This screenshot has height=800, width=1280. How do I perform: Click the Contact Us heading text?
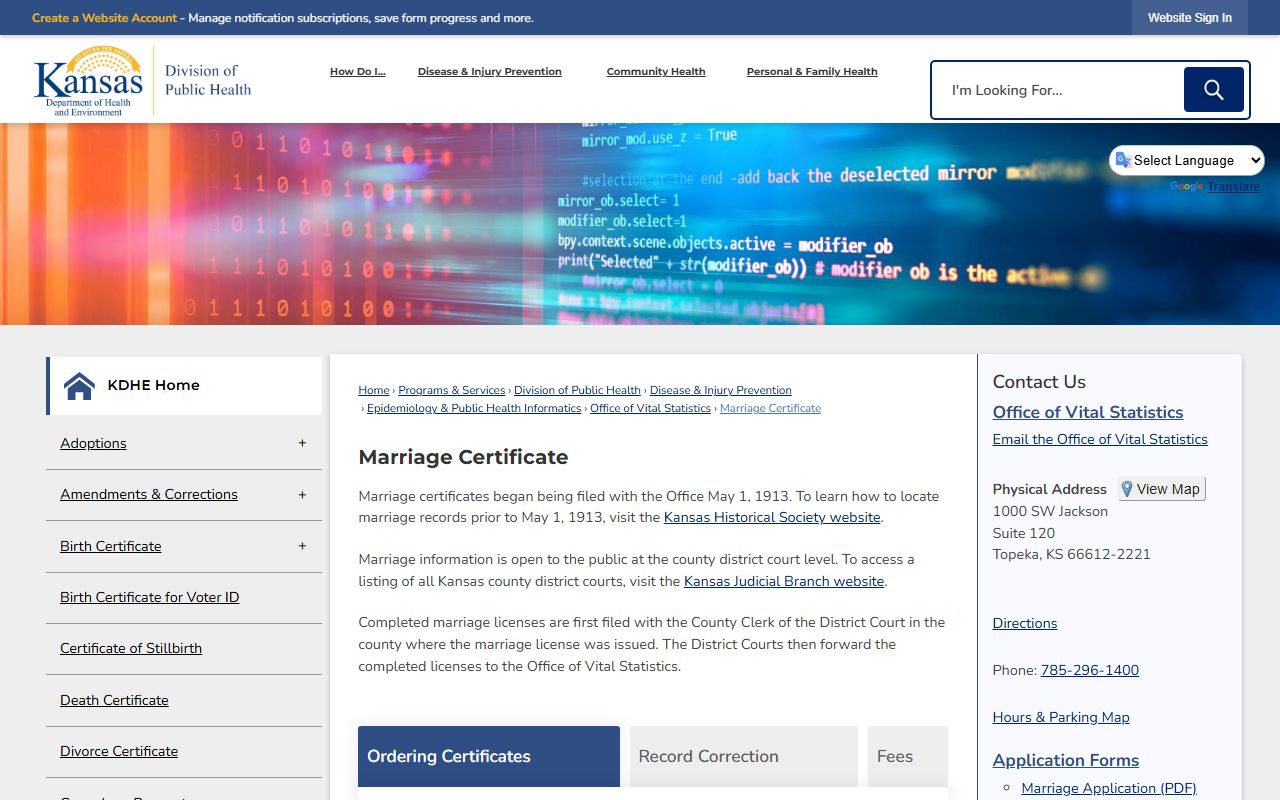(1039, 382)
